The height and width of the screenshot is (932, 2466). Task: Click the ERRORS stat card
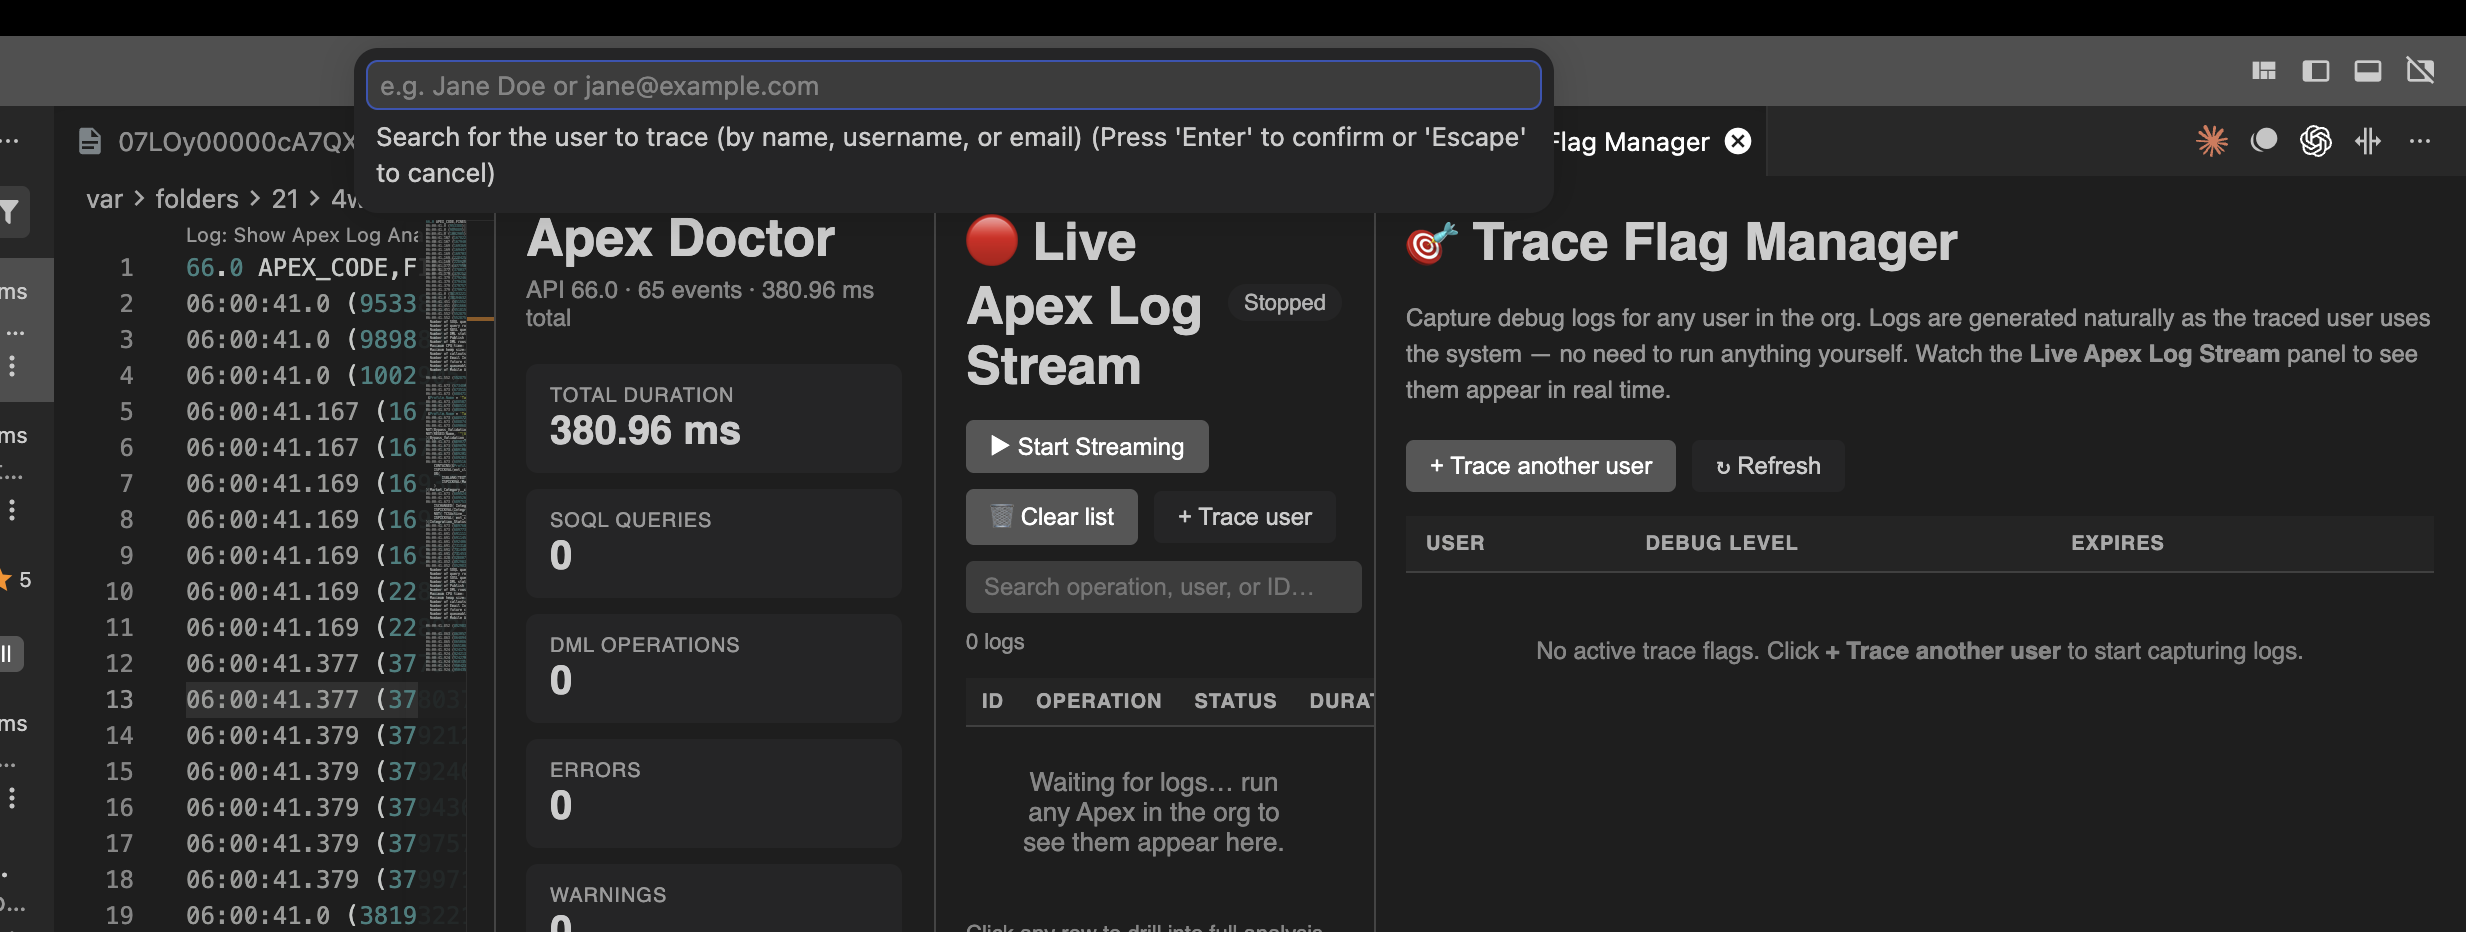[714, 793]
